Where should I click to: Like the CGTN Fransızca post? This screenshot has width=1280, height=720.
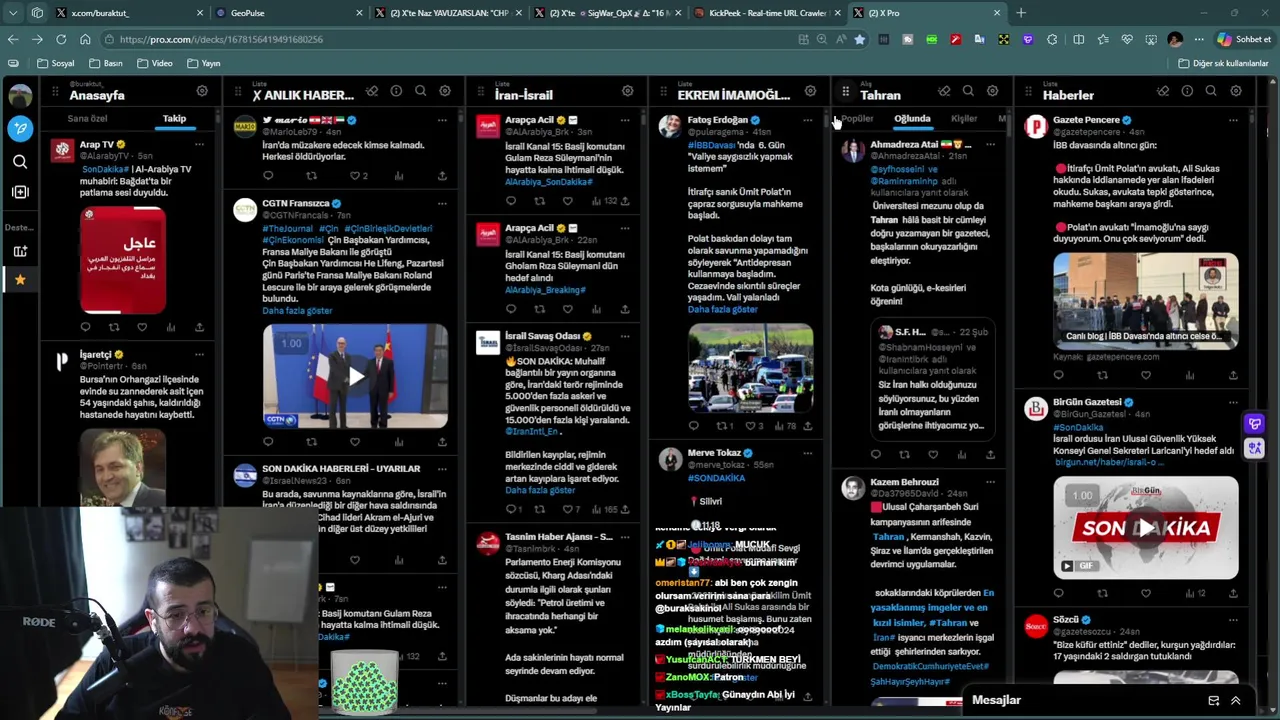(x=354, y=442)
